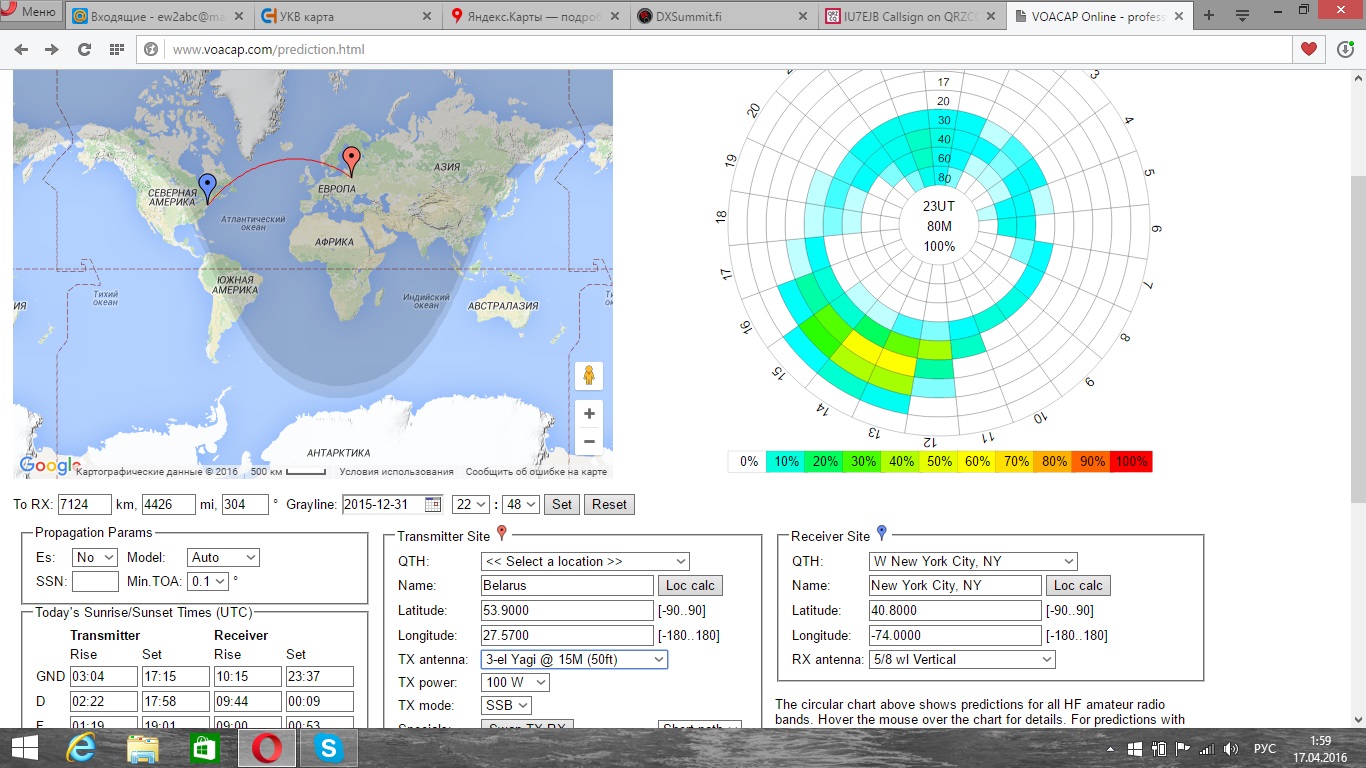Click the Grayline Reset button
Image resolution: width=1366 pixels, height=768 pixels.
609,504
